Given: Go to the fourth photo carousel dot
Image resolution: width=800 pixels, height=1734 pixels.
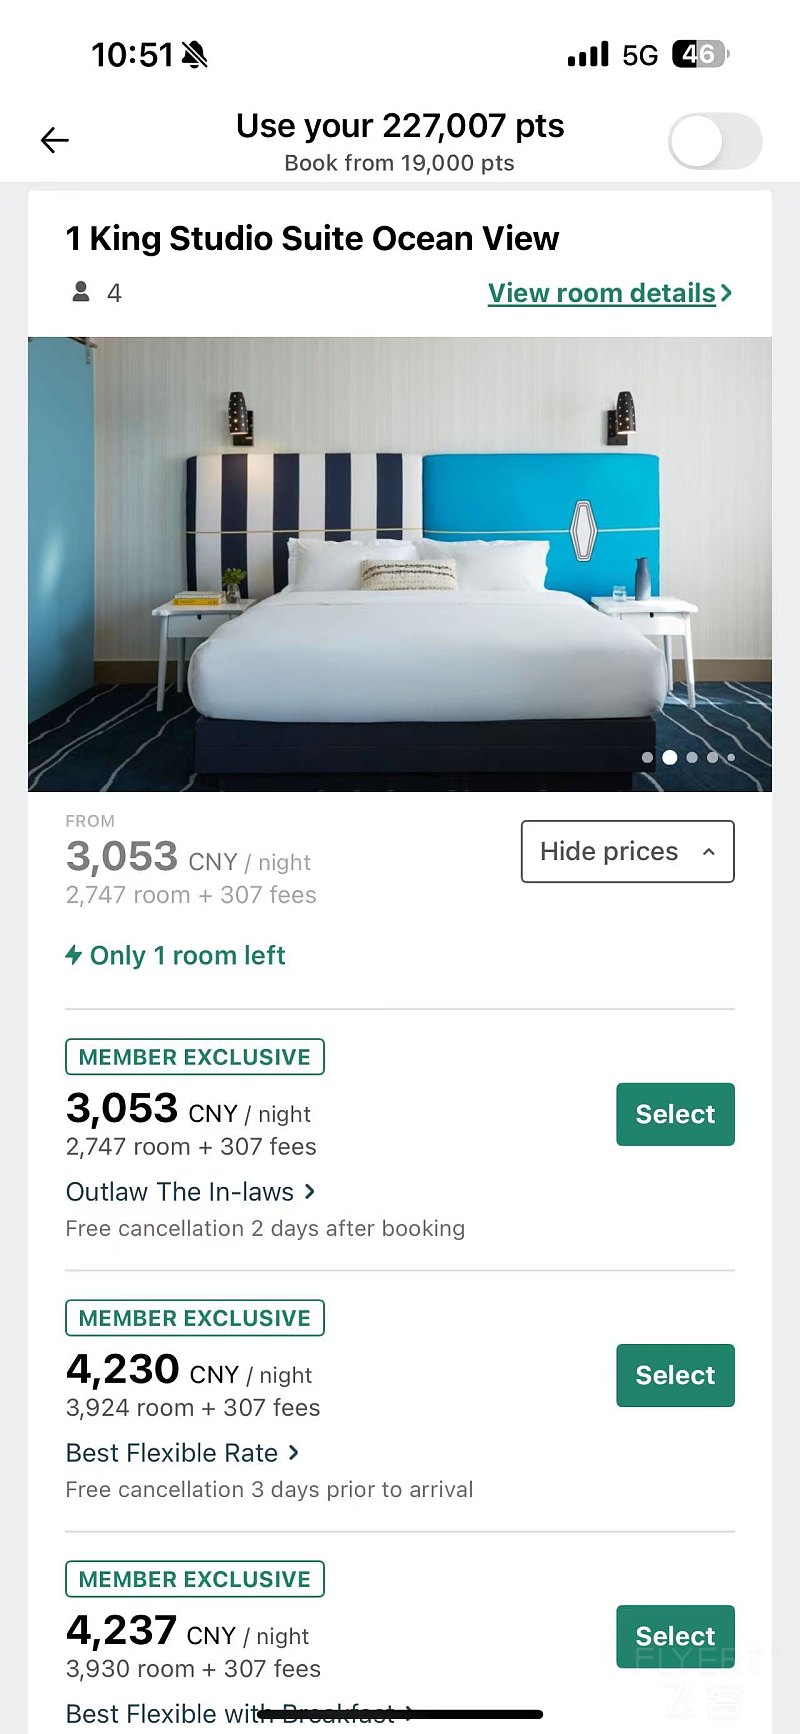Looking at the screenshot, I should point(713,758).
